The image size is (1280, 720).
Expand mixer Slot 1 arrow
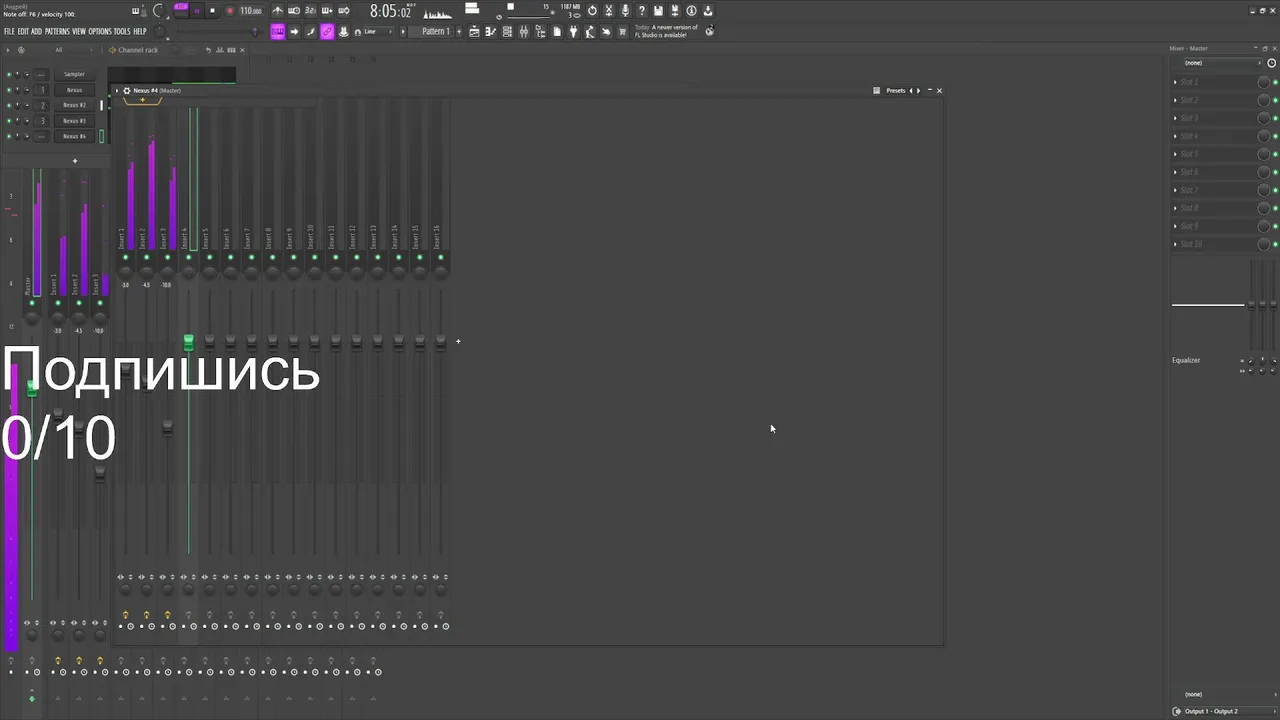[1175, 82]
